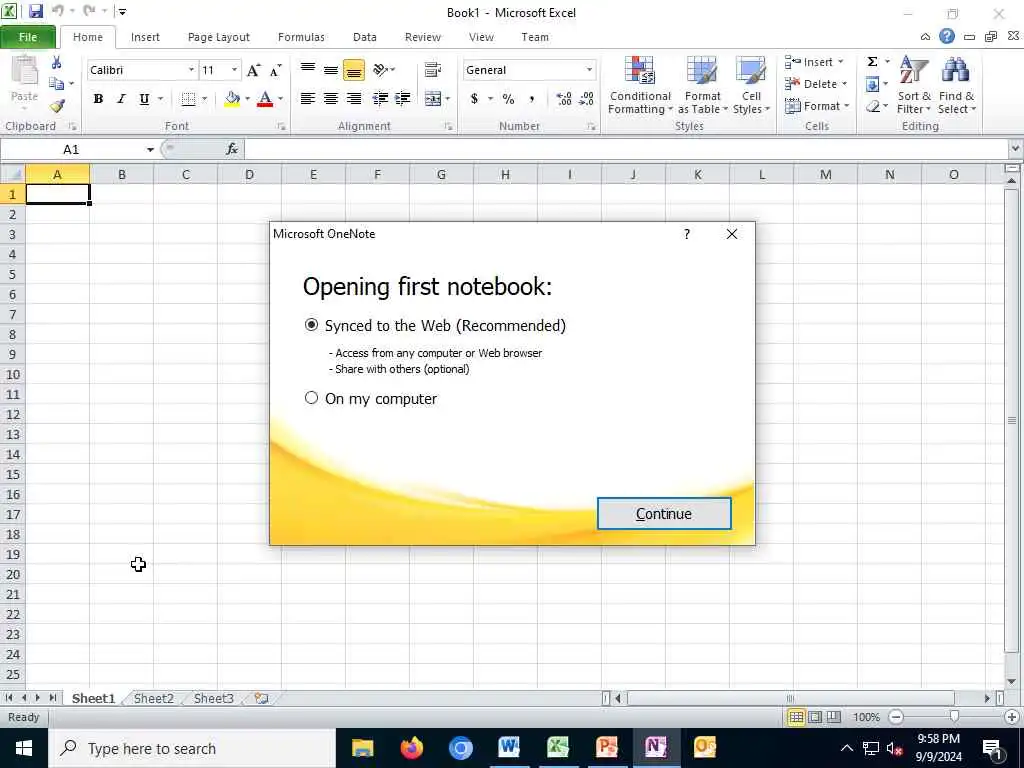Image resolution: width=1024 pixels, height=768 pixels.
Task: Click Top Align icon
Action: (308, 69)
